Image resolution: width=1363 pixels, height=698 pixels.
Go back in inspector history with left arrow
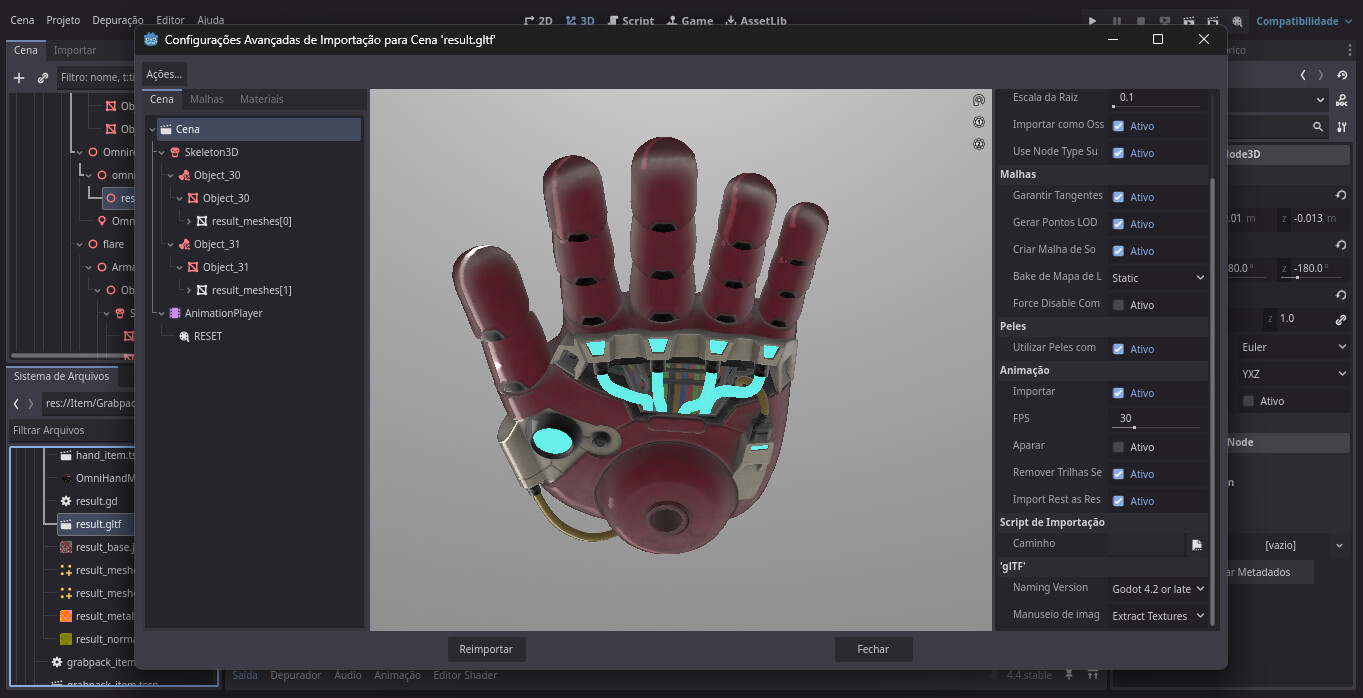point(1303,75)
